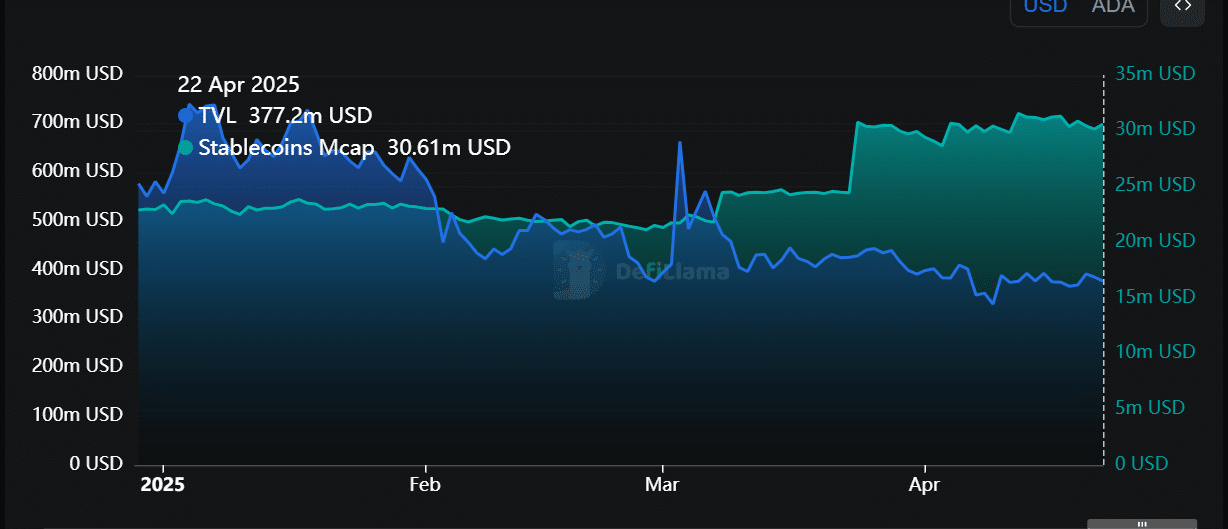This screenshot has height=529, width=1228.
Task: Click the 22 Apr 2025 tooltip date
Action: coord(238,85)
